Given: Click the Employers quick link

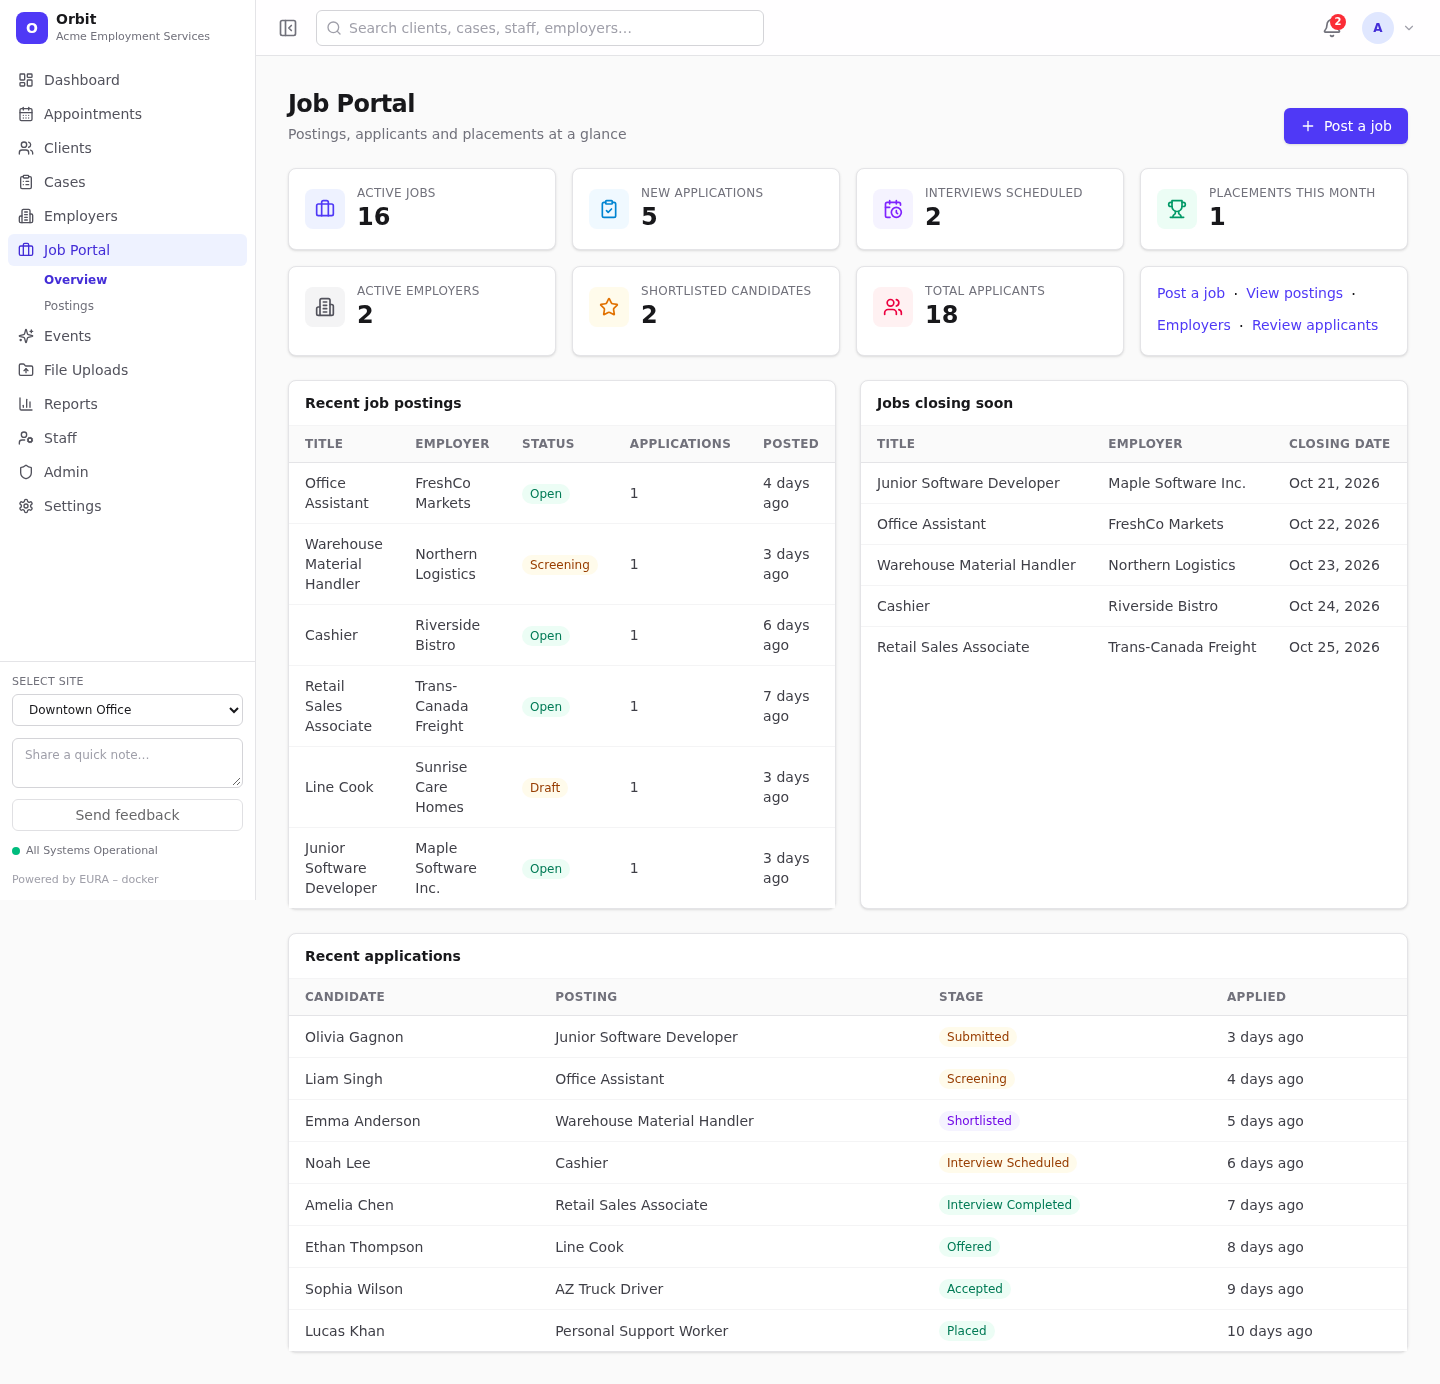Looking at the screenshot, I should (1193, 325).
